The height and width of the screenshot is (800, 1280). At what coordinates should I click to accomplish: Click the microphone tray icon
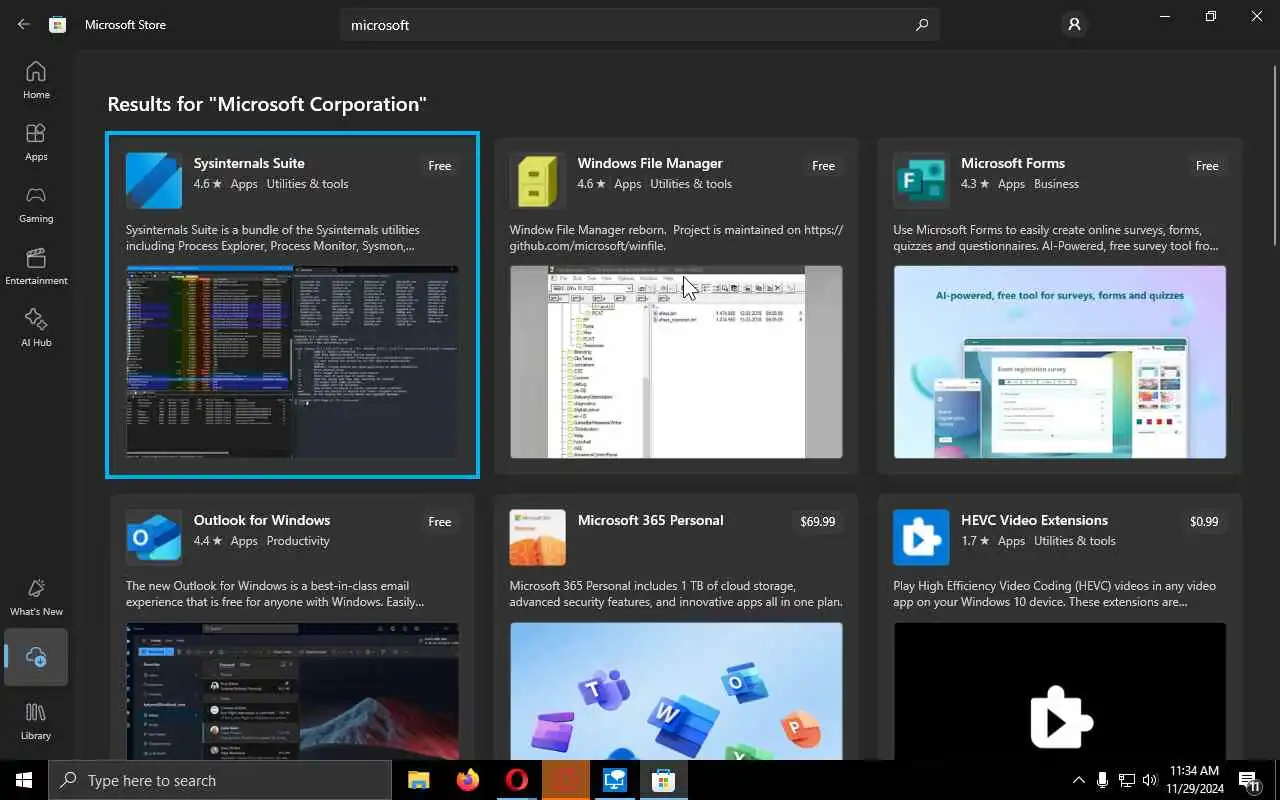click(x=1102, y=780)
